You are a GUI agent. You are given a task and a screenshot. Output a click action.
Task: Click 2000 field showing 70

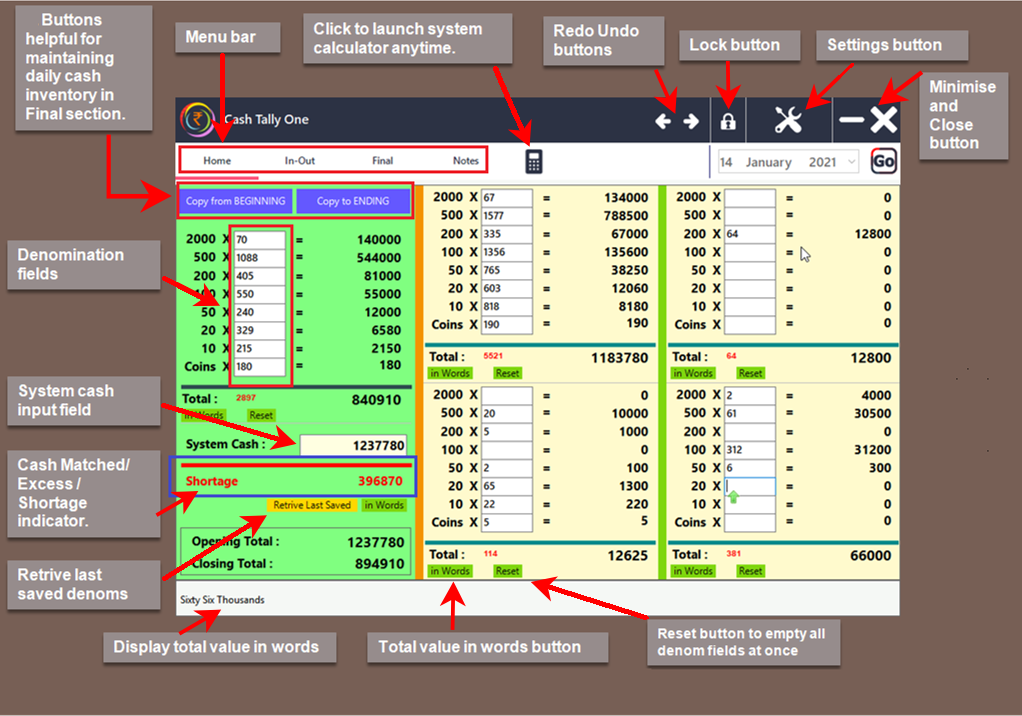259,239
